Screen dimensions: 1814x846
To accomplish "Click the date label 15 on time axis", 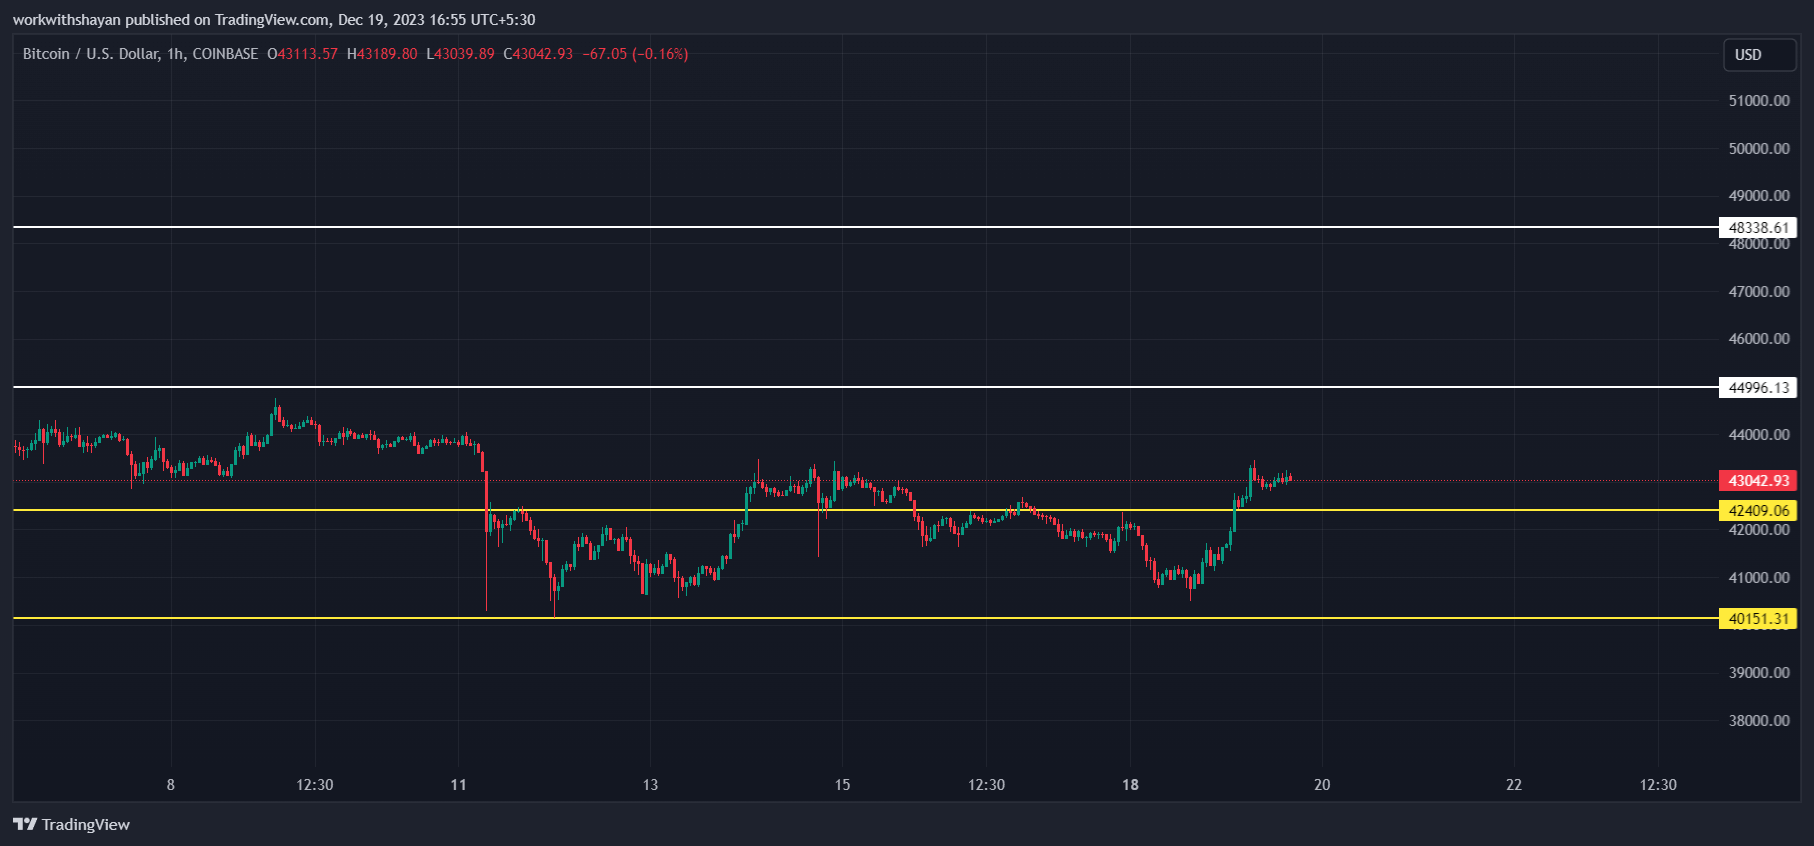I will tap(843, 785).
